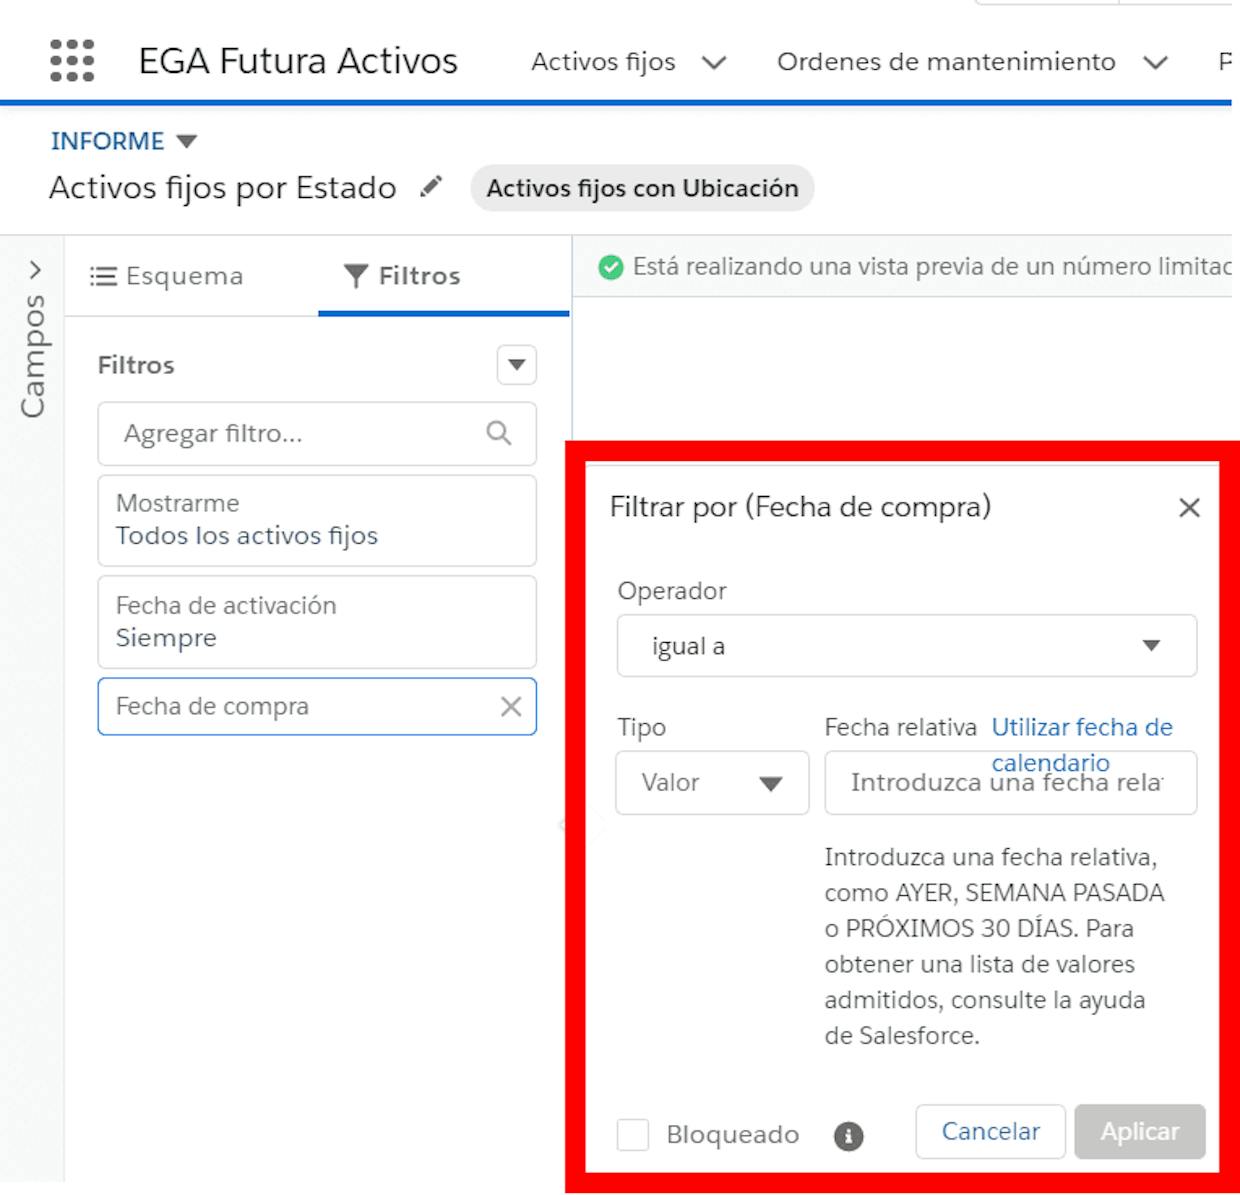This screenshot has width=1240, height=1195.
Task: Open the Filtros options dropdown arrow
Action: point(517,364)
